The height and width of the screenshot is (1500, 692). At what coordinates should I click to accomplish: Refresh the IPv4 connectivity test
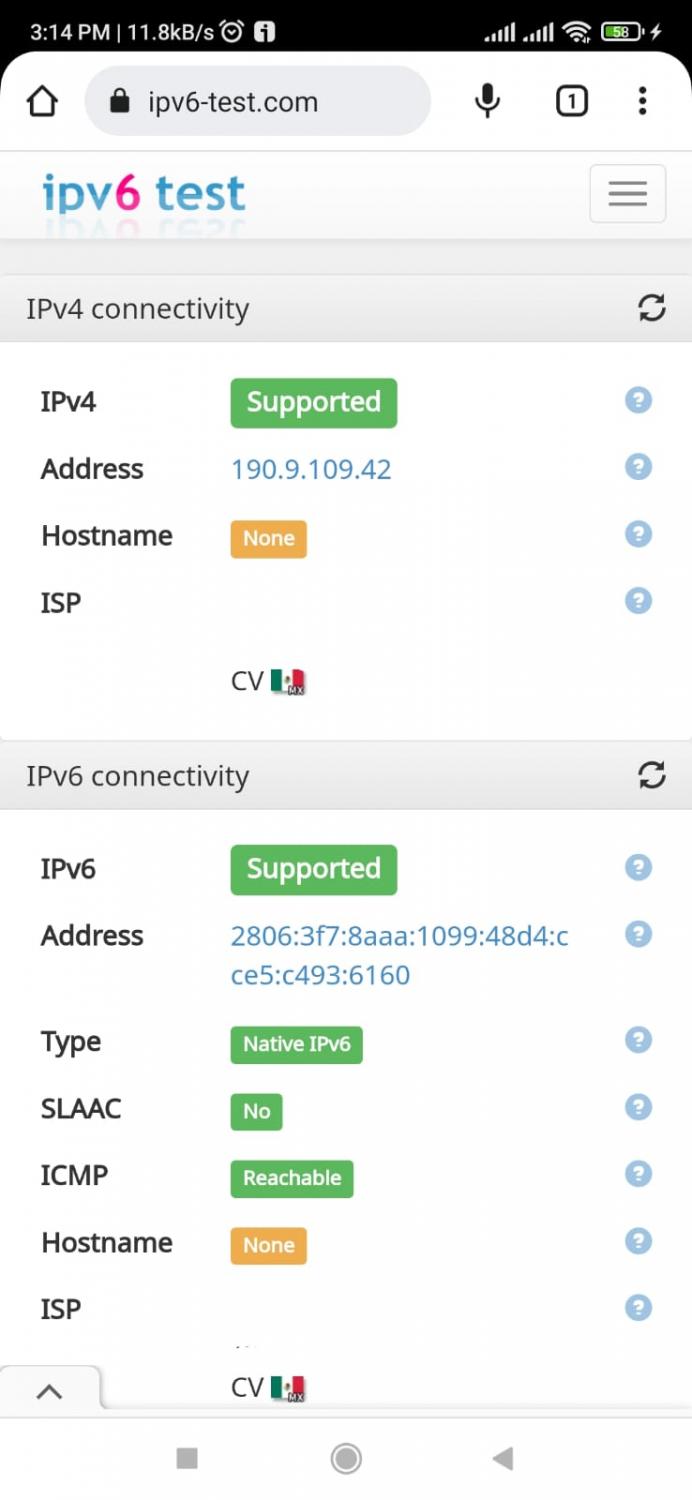[x=652, y=308]
